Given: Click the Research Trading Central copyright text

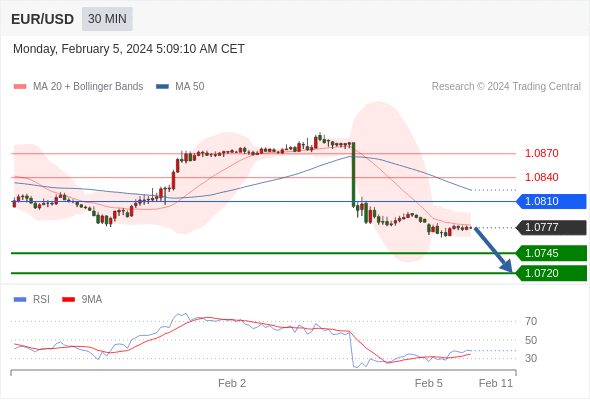Looking at the screenshot, I should click(506, 87).
